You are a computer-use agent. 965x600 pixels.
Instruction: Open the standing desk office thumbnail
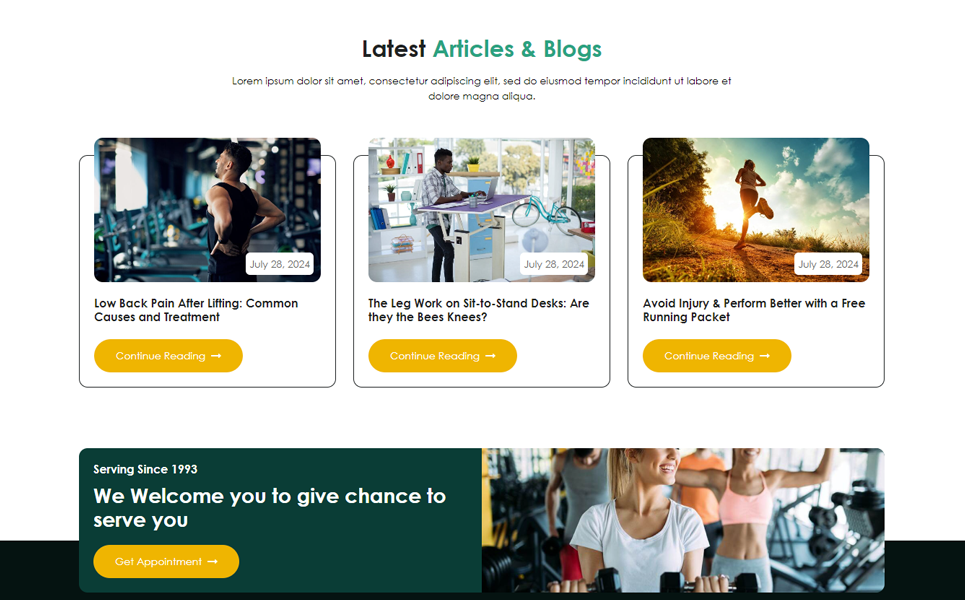click(x=482, y=210)
